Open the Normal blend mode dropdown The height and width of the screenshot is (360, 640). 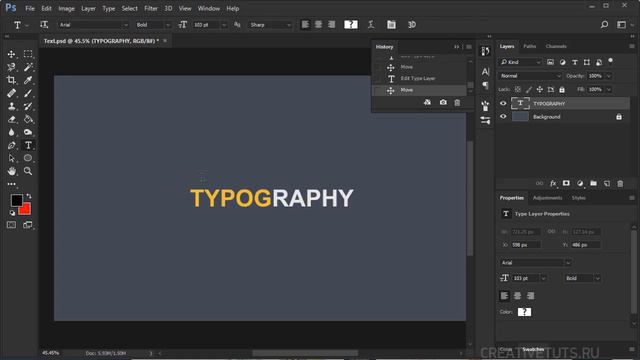click(530, 76)
